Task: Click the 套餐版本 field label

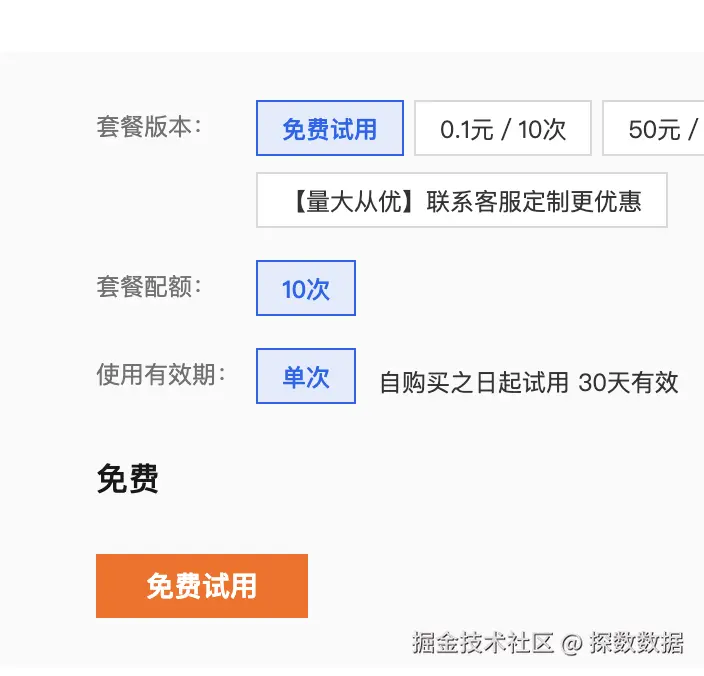Action: point(150,127)
